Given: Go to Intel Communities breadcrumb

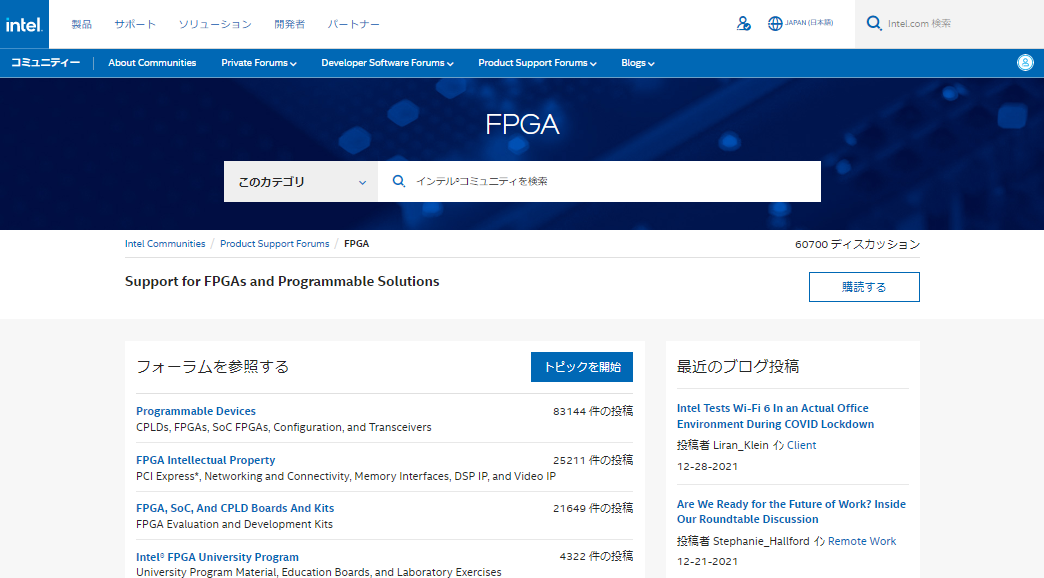Looking at the screenshot, I should coord(165,244).
